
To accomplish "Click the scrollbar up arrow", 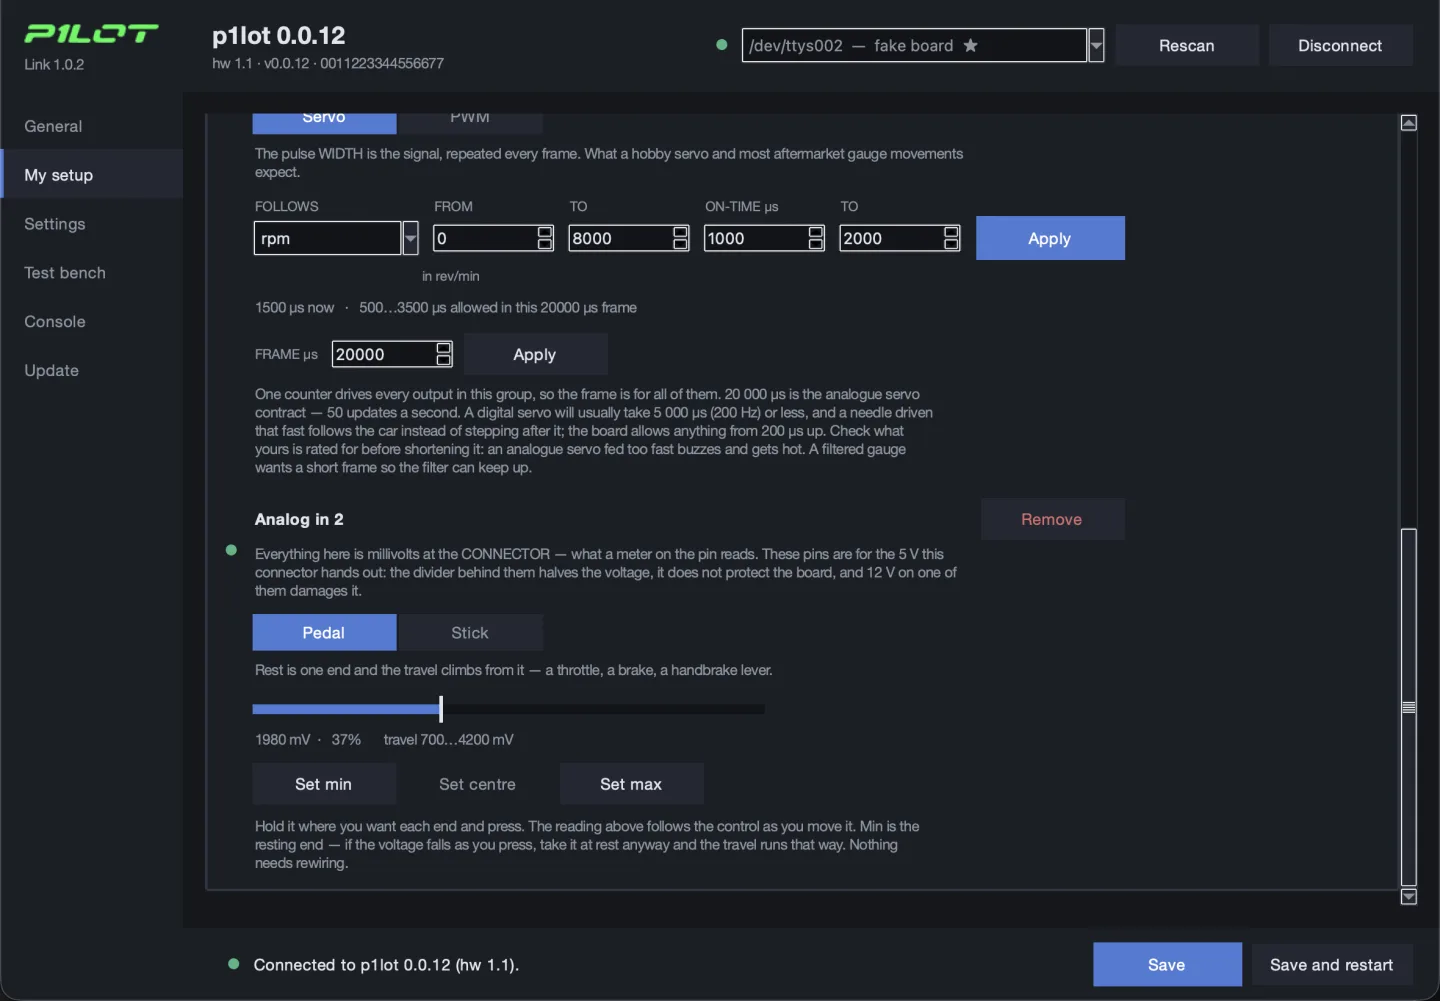I will (x=1409, y=123).
